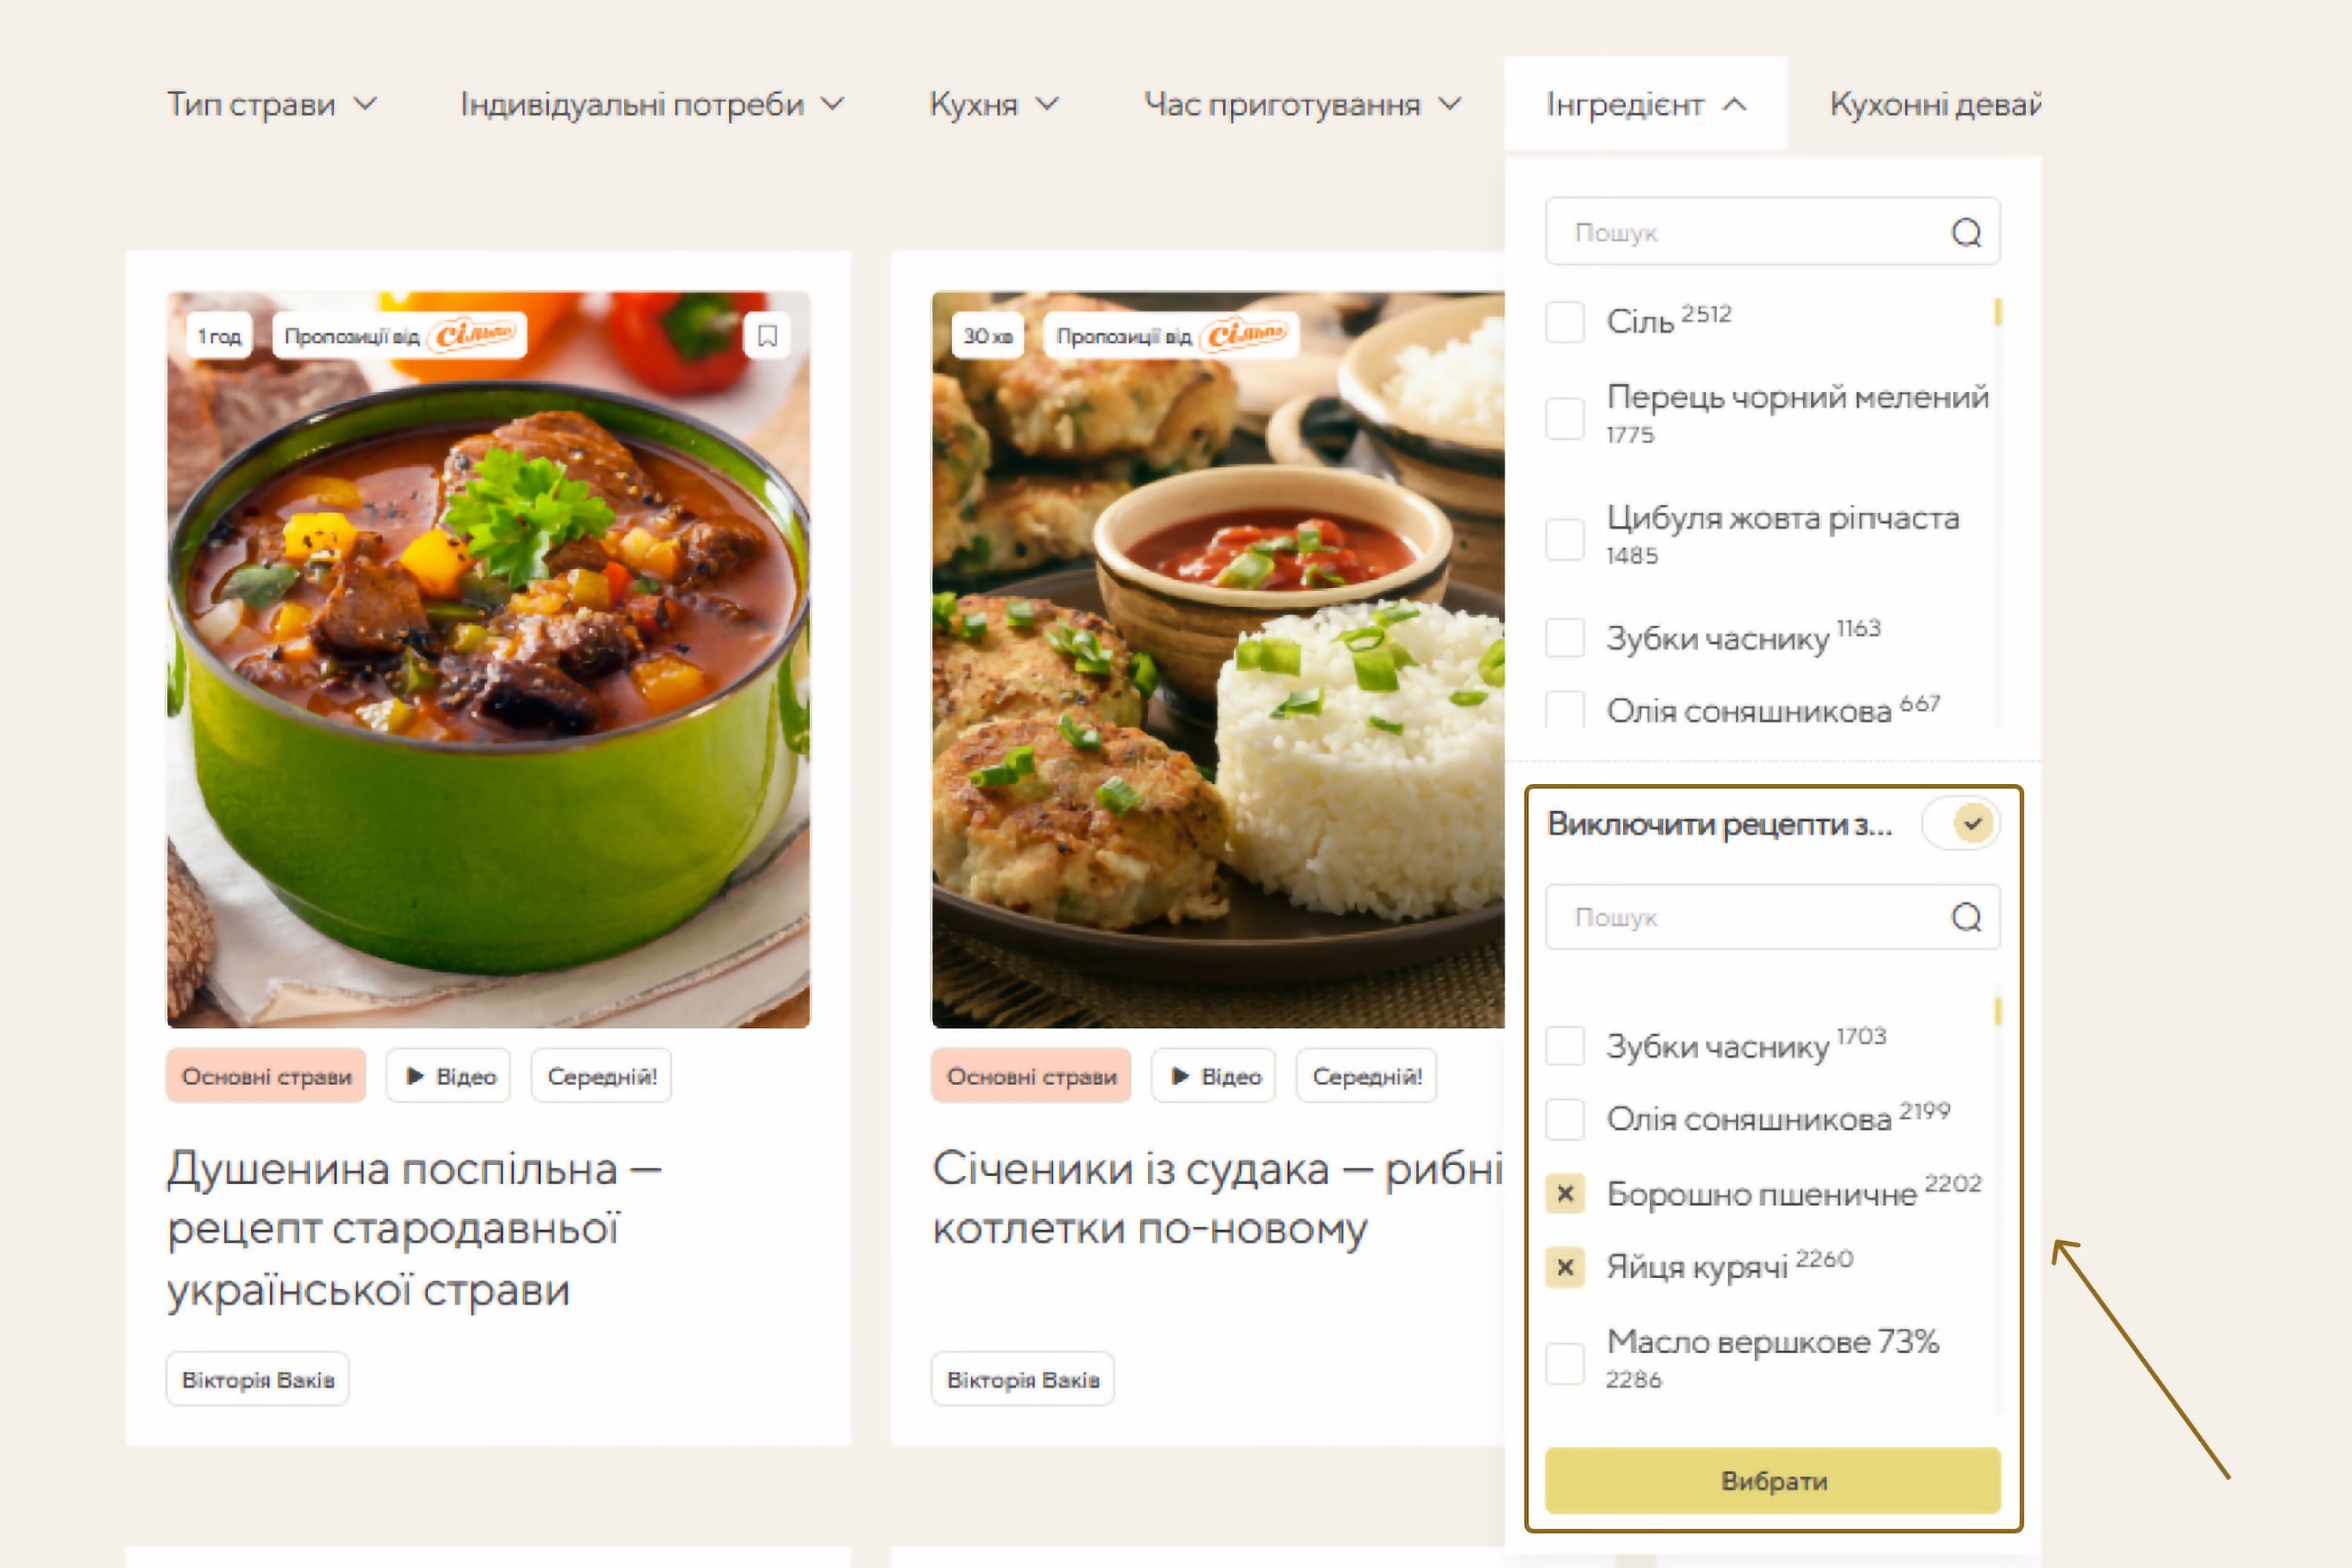Open the Кухня filter menu
Image resolution: width=2352 pixels, height=1568 pixels.
coord(993,104)
